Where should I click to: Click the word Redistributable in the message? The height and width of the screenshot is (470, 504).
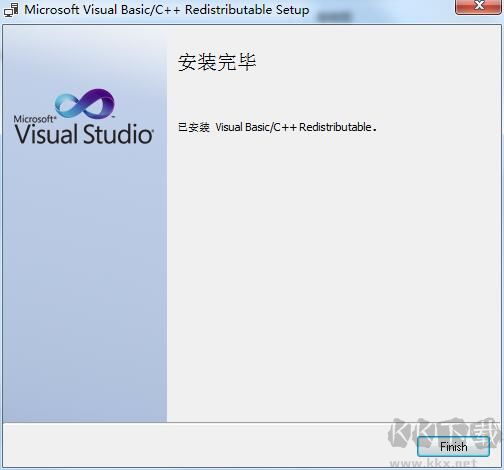click(x=335, y=127)
